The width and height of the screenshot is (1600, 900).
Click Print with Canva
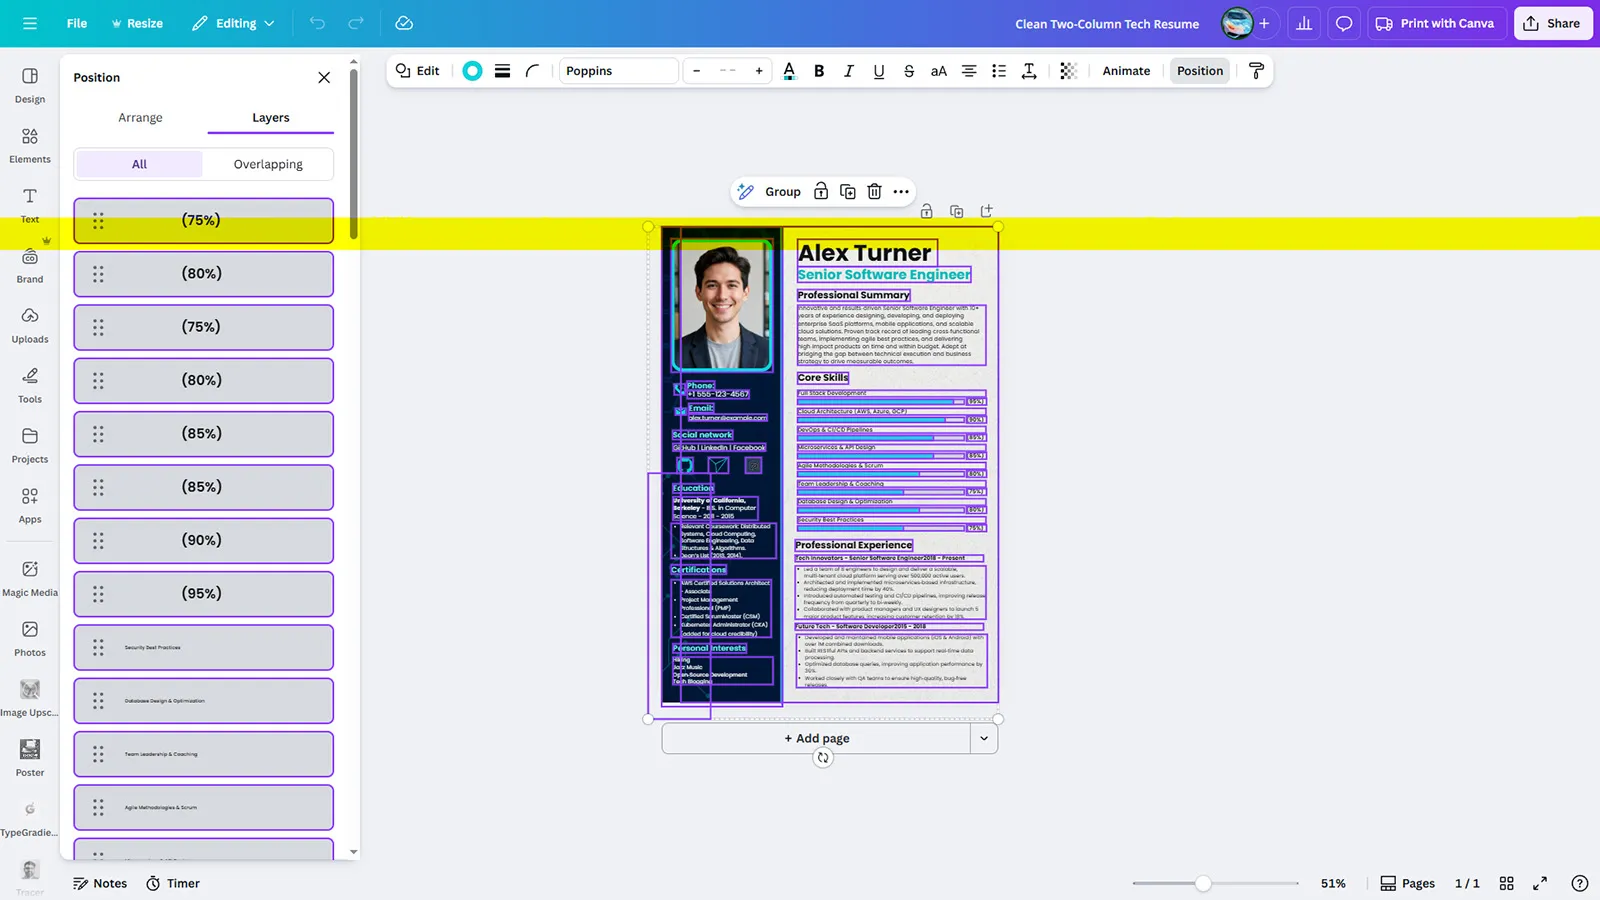[x=1435, y=23]
